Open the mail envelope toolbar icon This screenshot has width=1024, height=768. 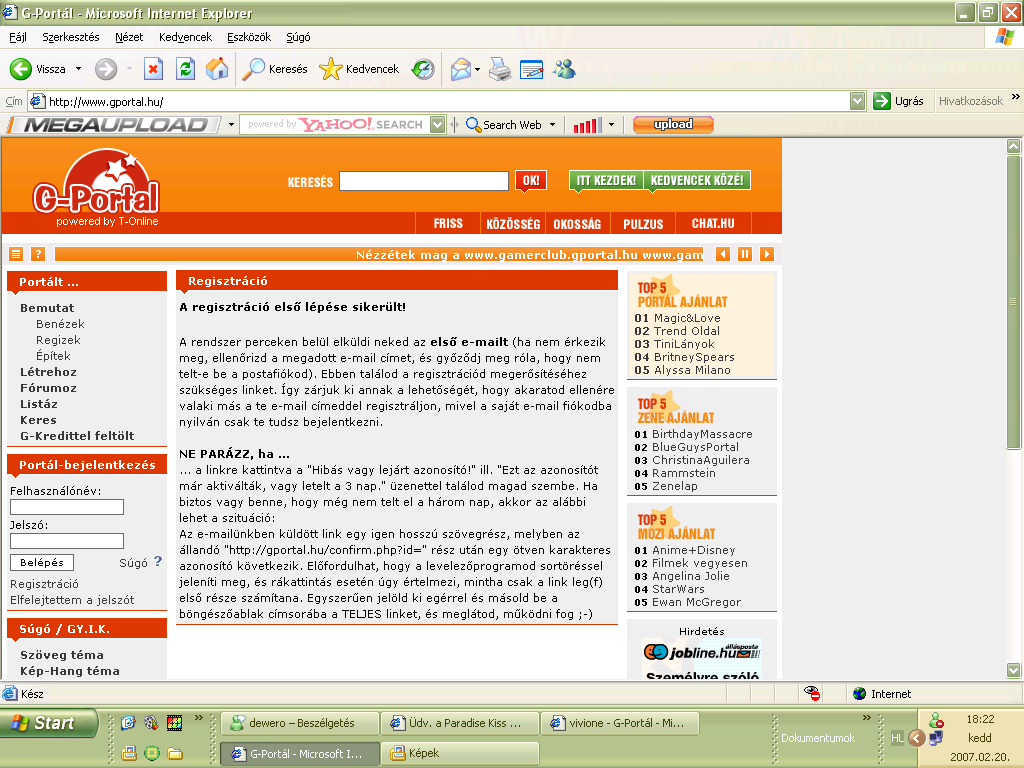coord(461,69)
